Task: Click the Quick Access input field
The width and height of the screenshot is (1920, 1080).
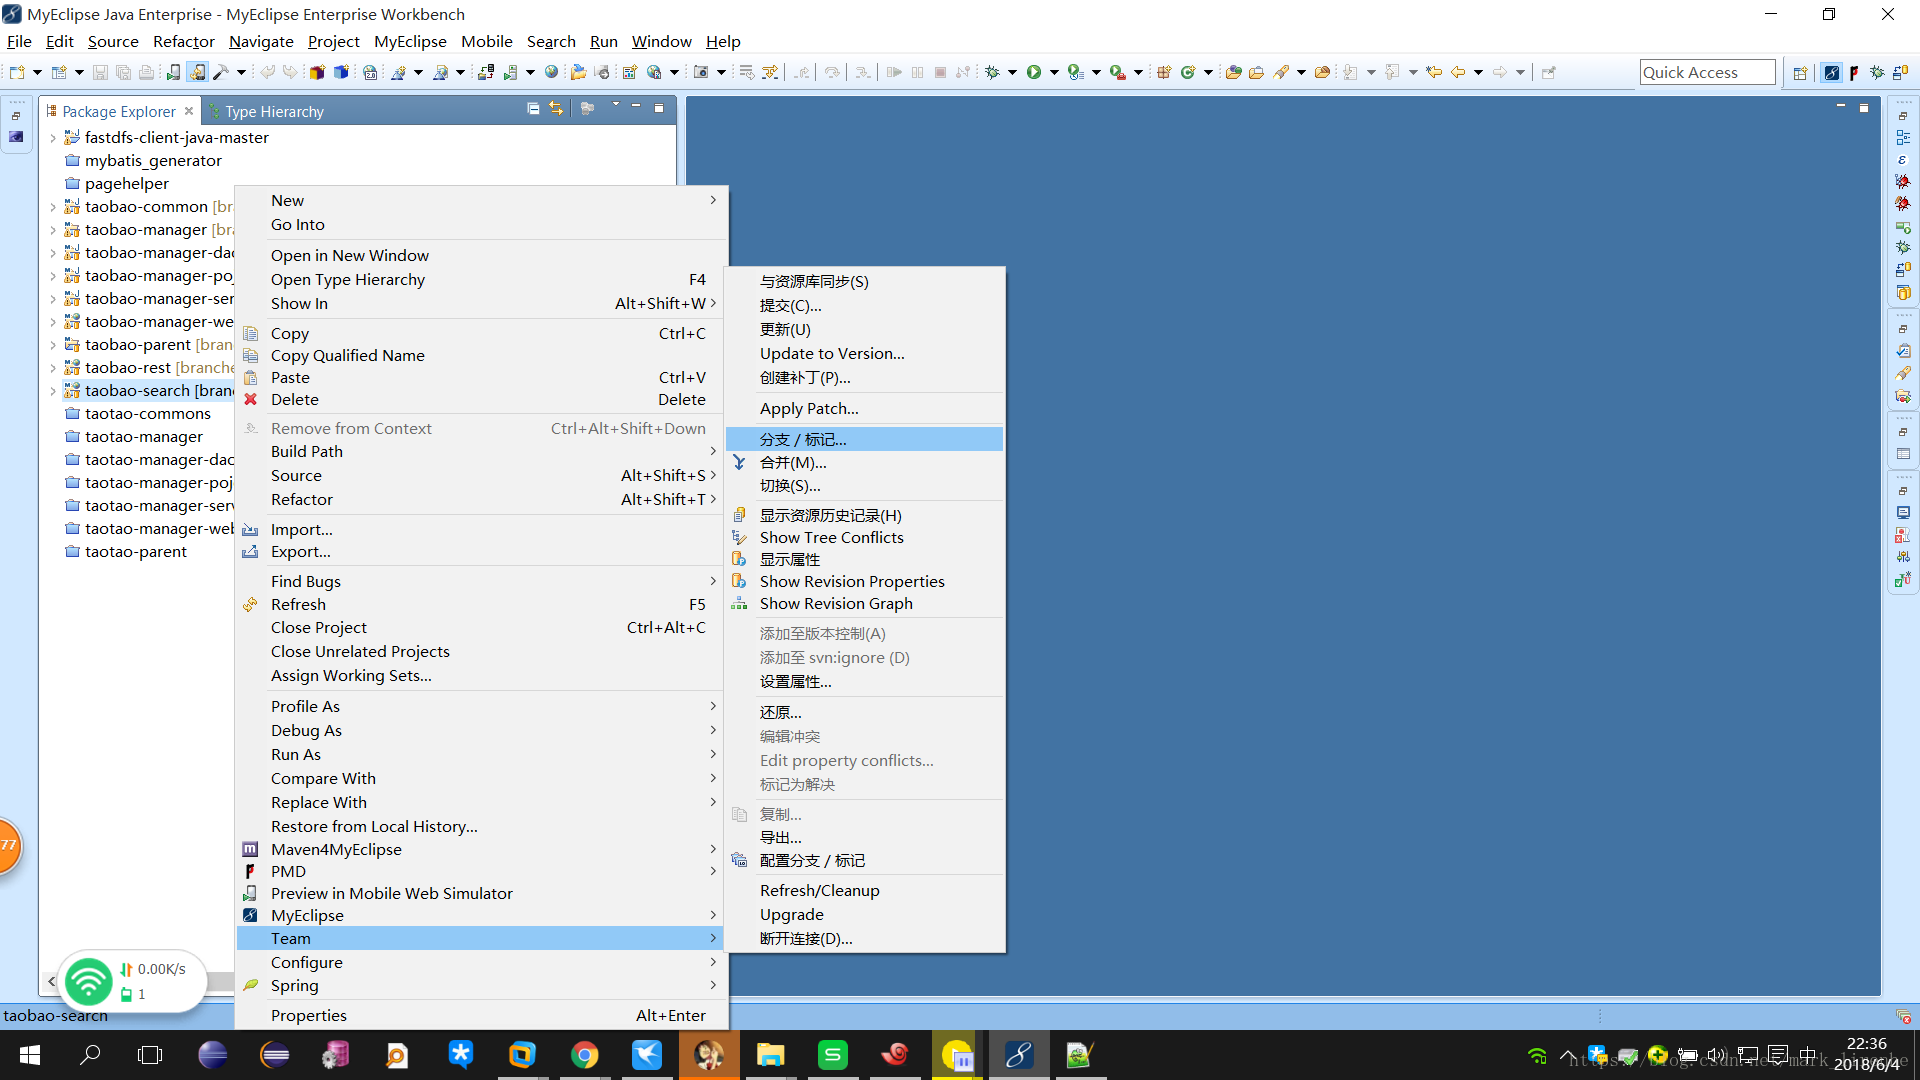Action: tap(1707, 72)
